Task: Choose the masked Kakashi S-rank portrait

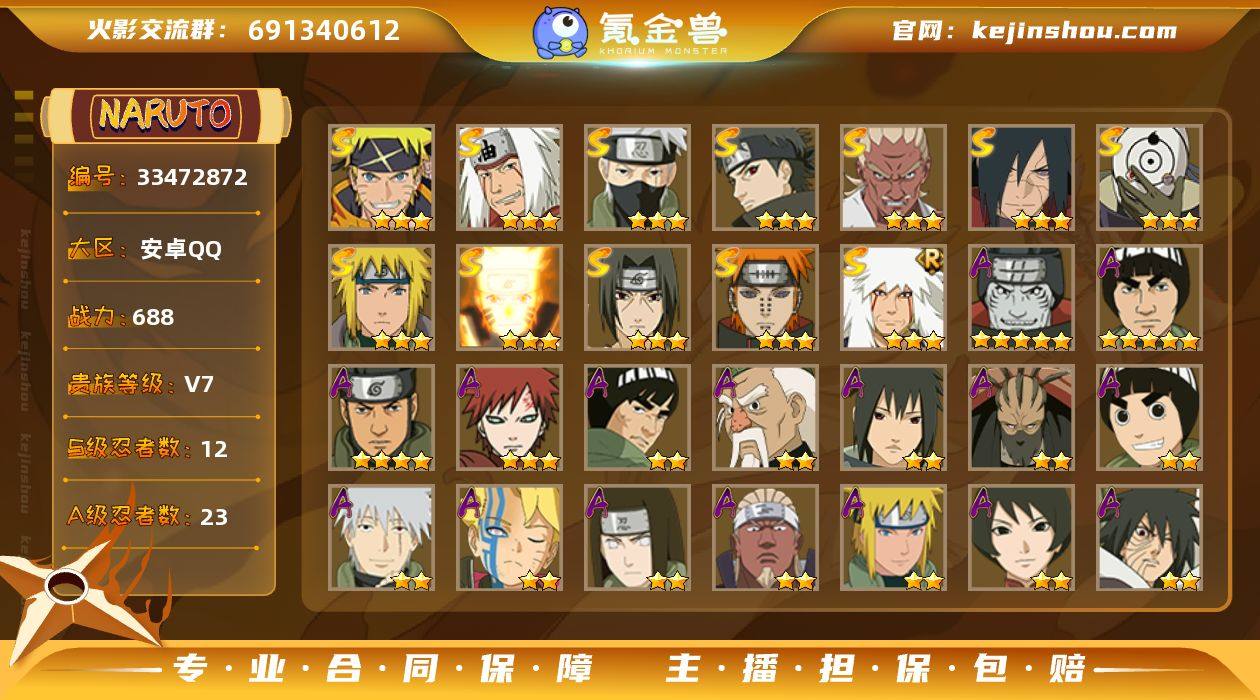Action: (x=638, y=178)
